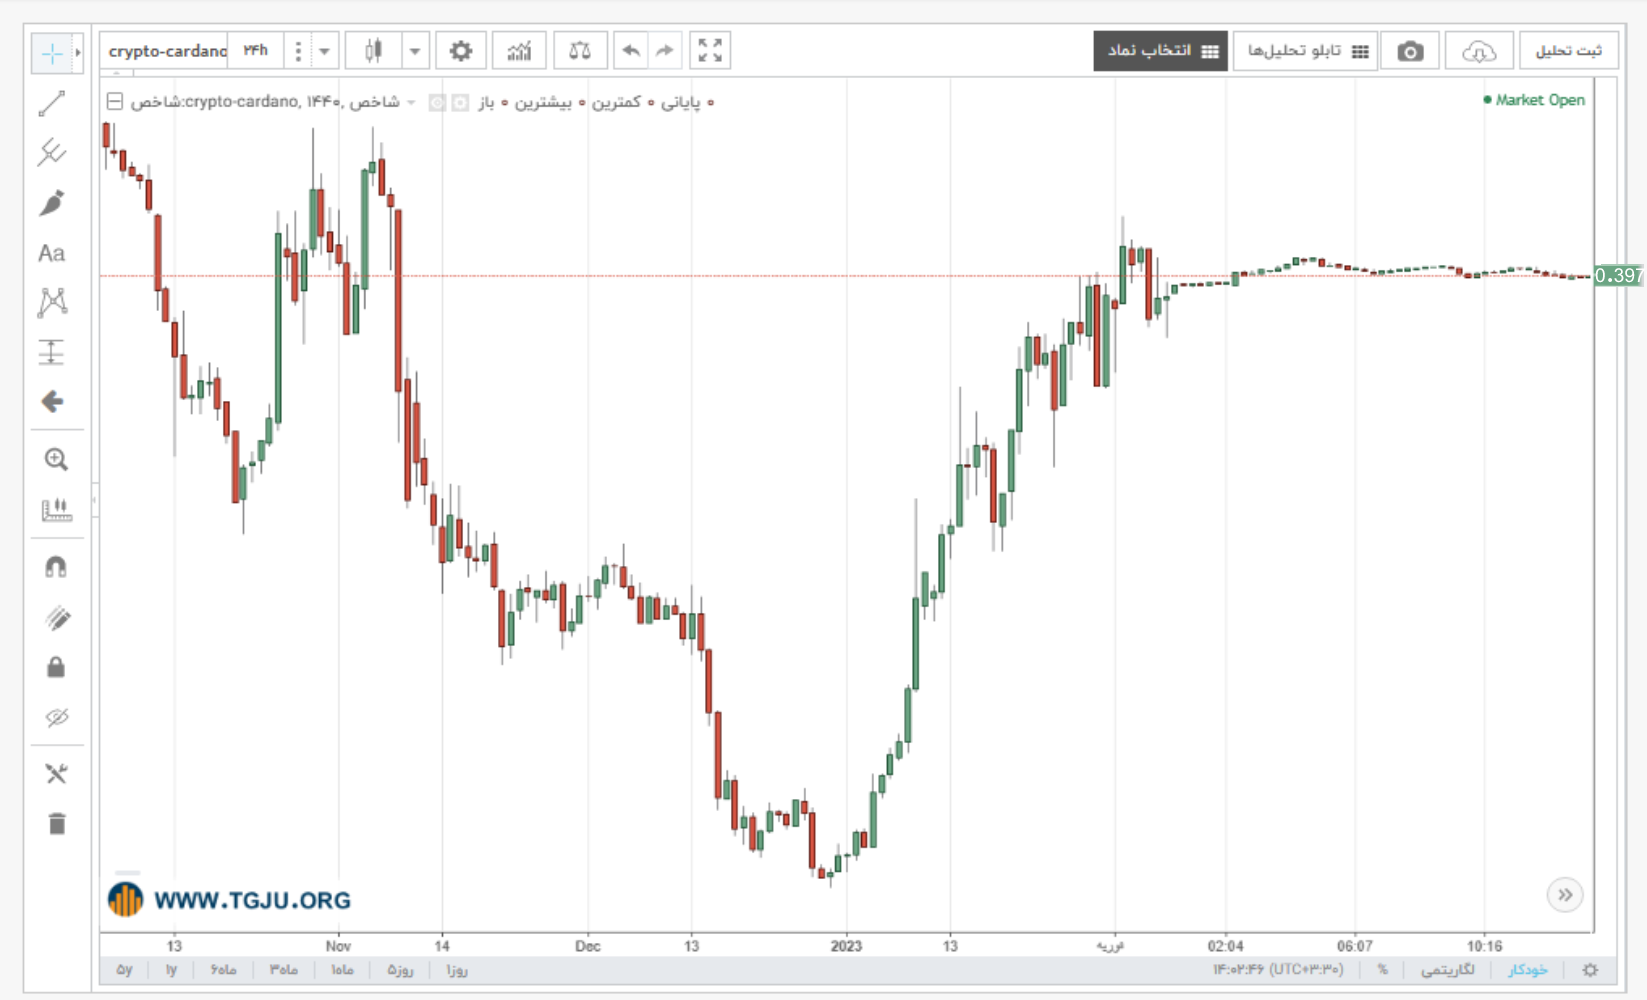The height and width of the screenshot is (1000, 1647).
Task: Delete all drawings with trash icon
Action: click(56, 823)
